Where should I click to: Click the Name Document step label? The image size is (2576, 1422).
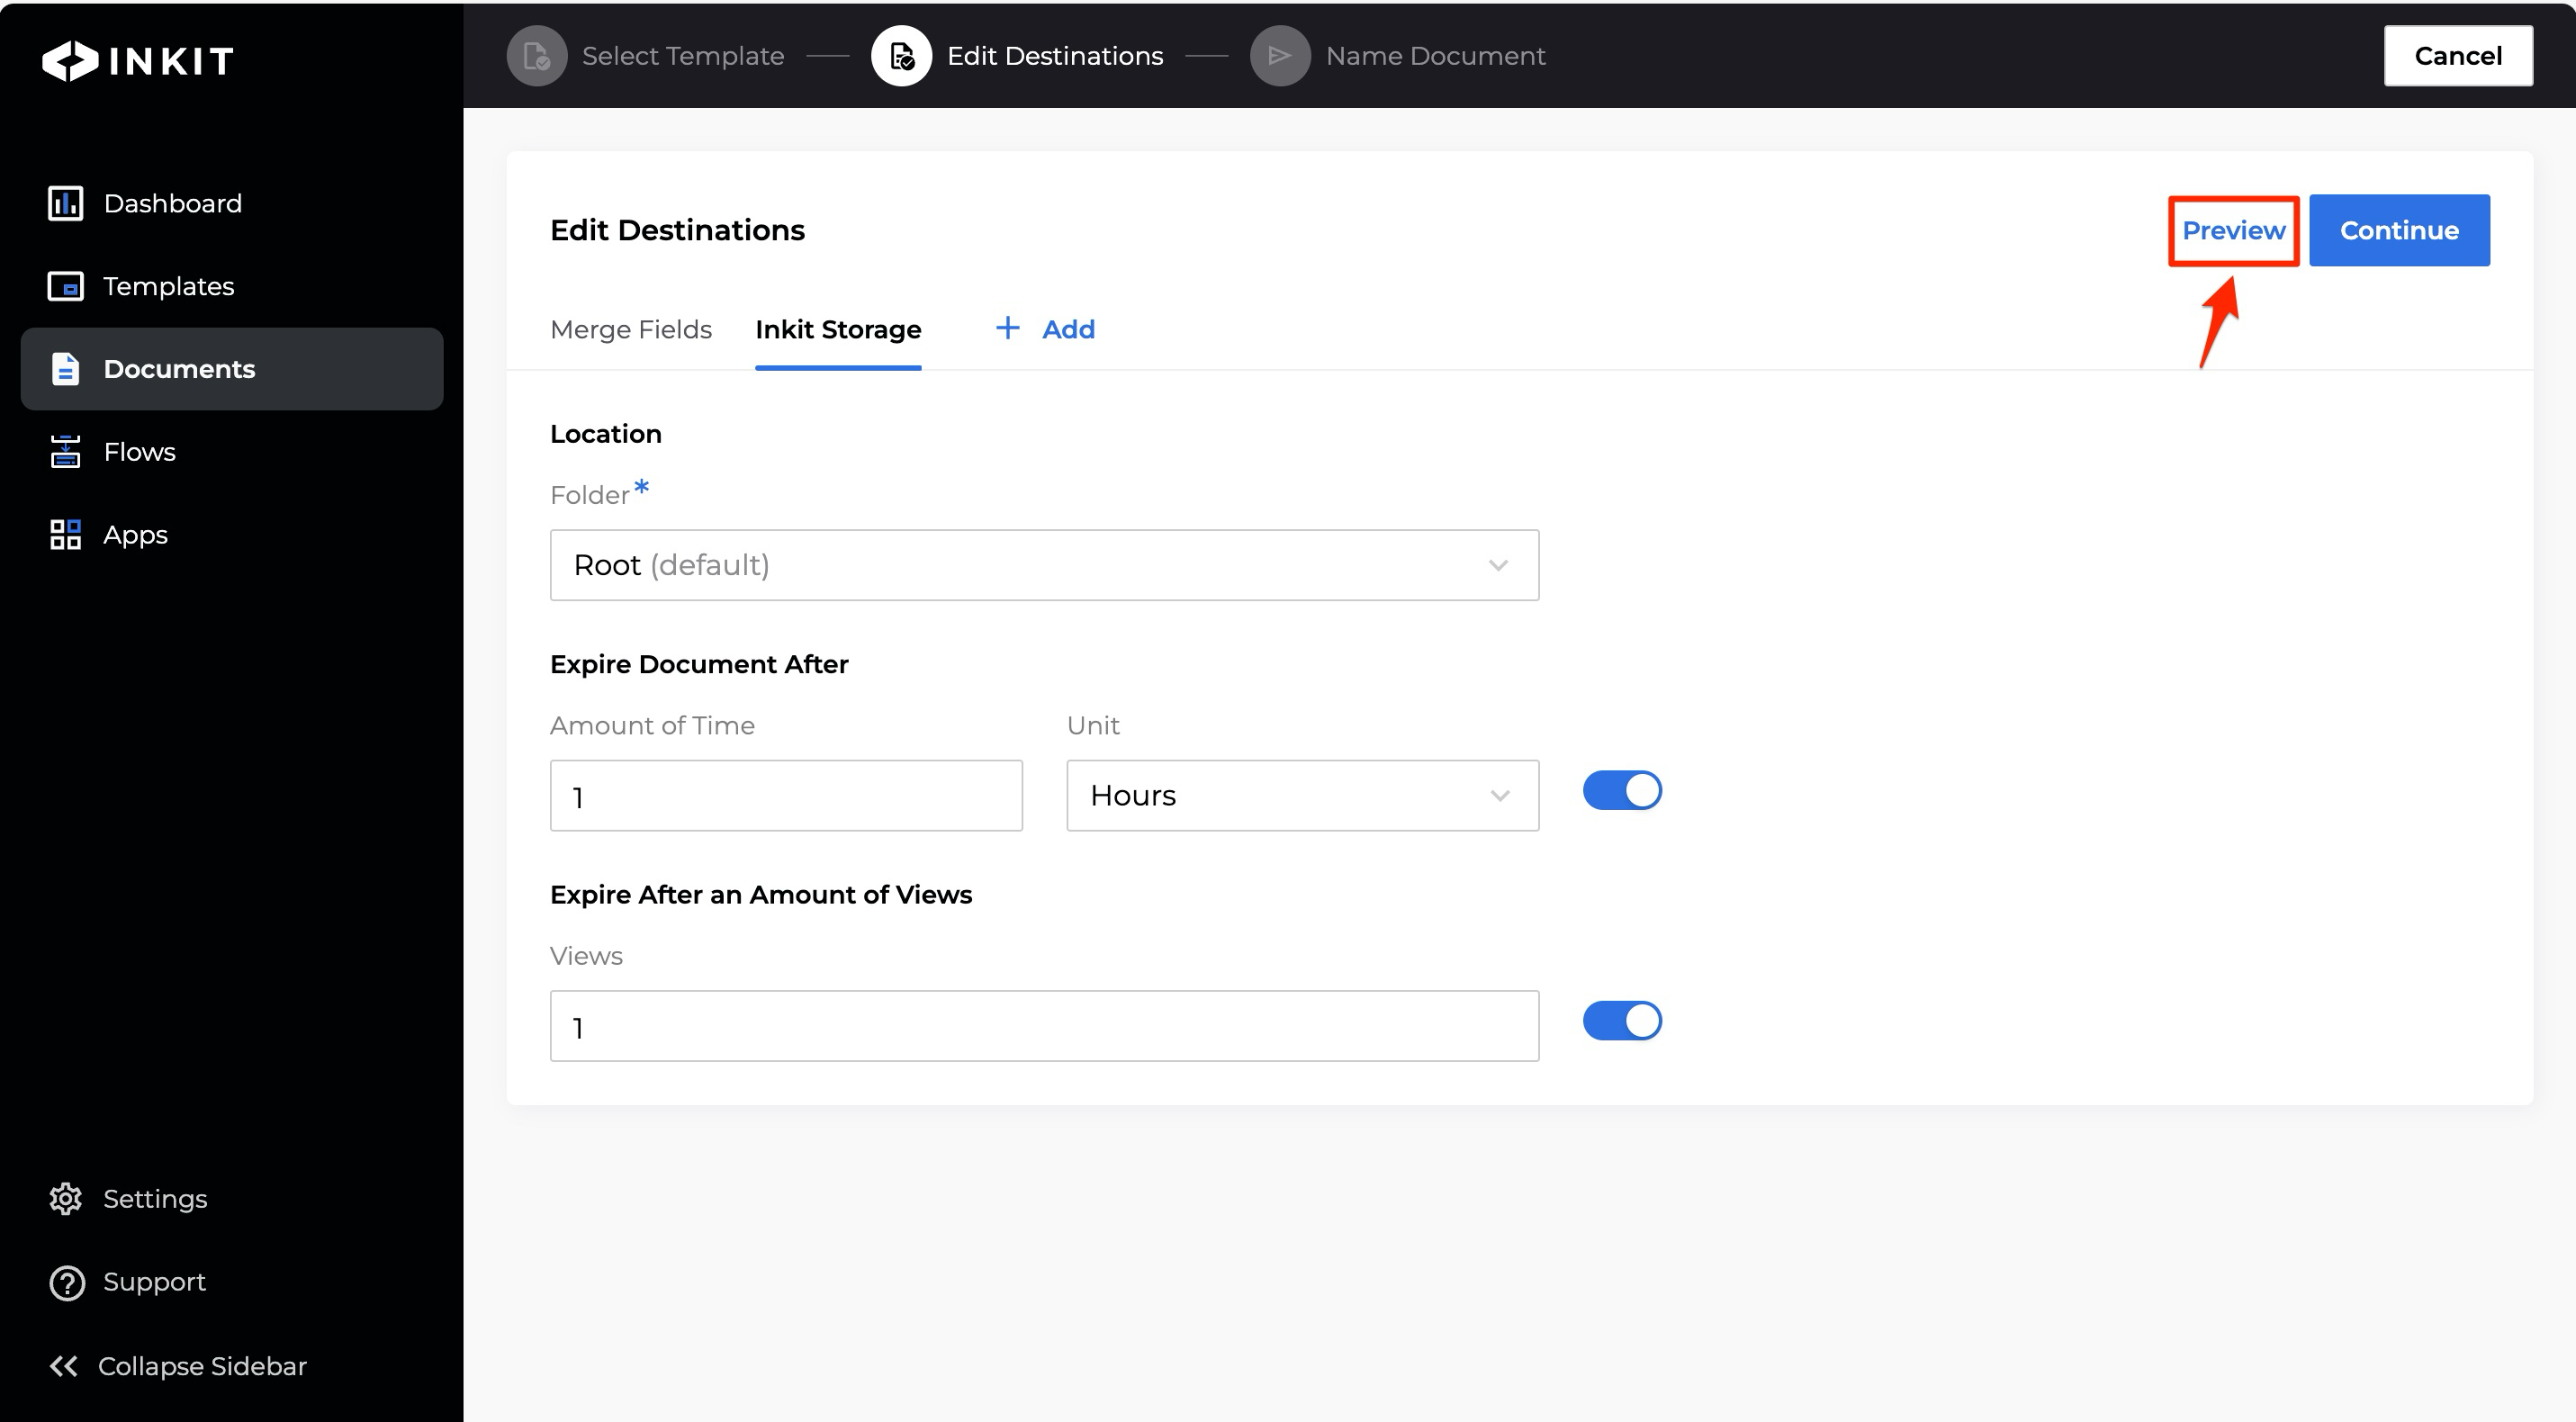point(1435,56)
